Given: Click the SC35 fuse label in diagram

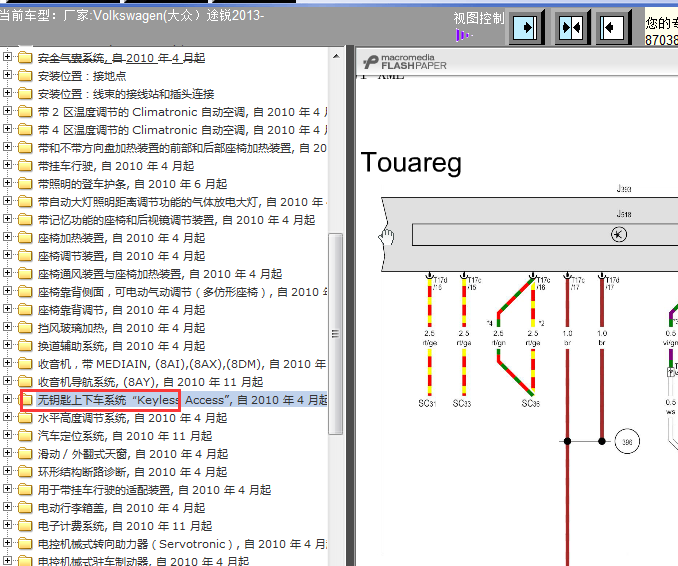Looking at the screenshot, I should point(531,403).
